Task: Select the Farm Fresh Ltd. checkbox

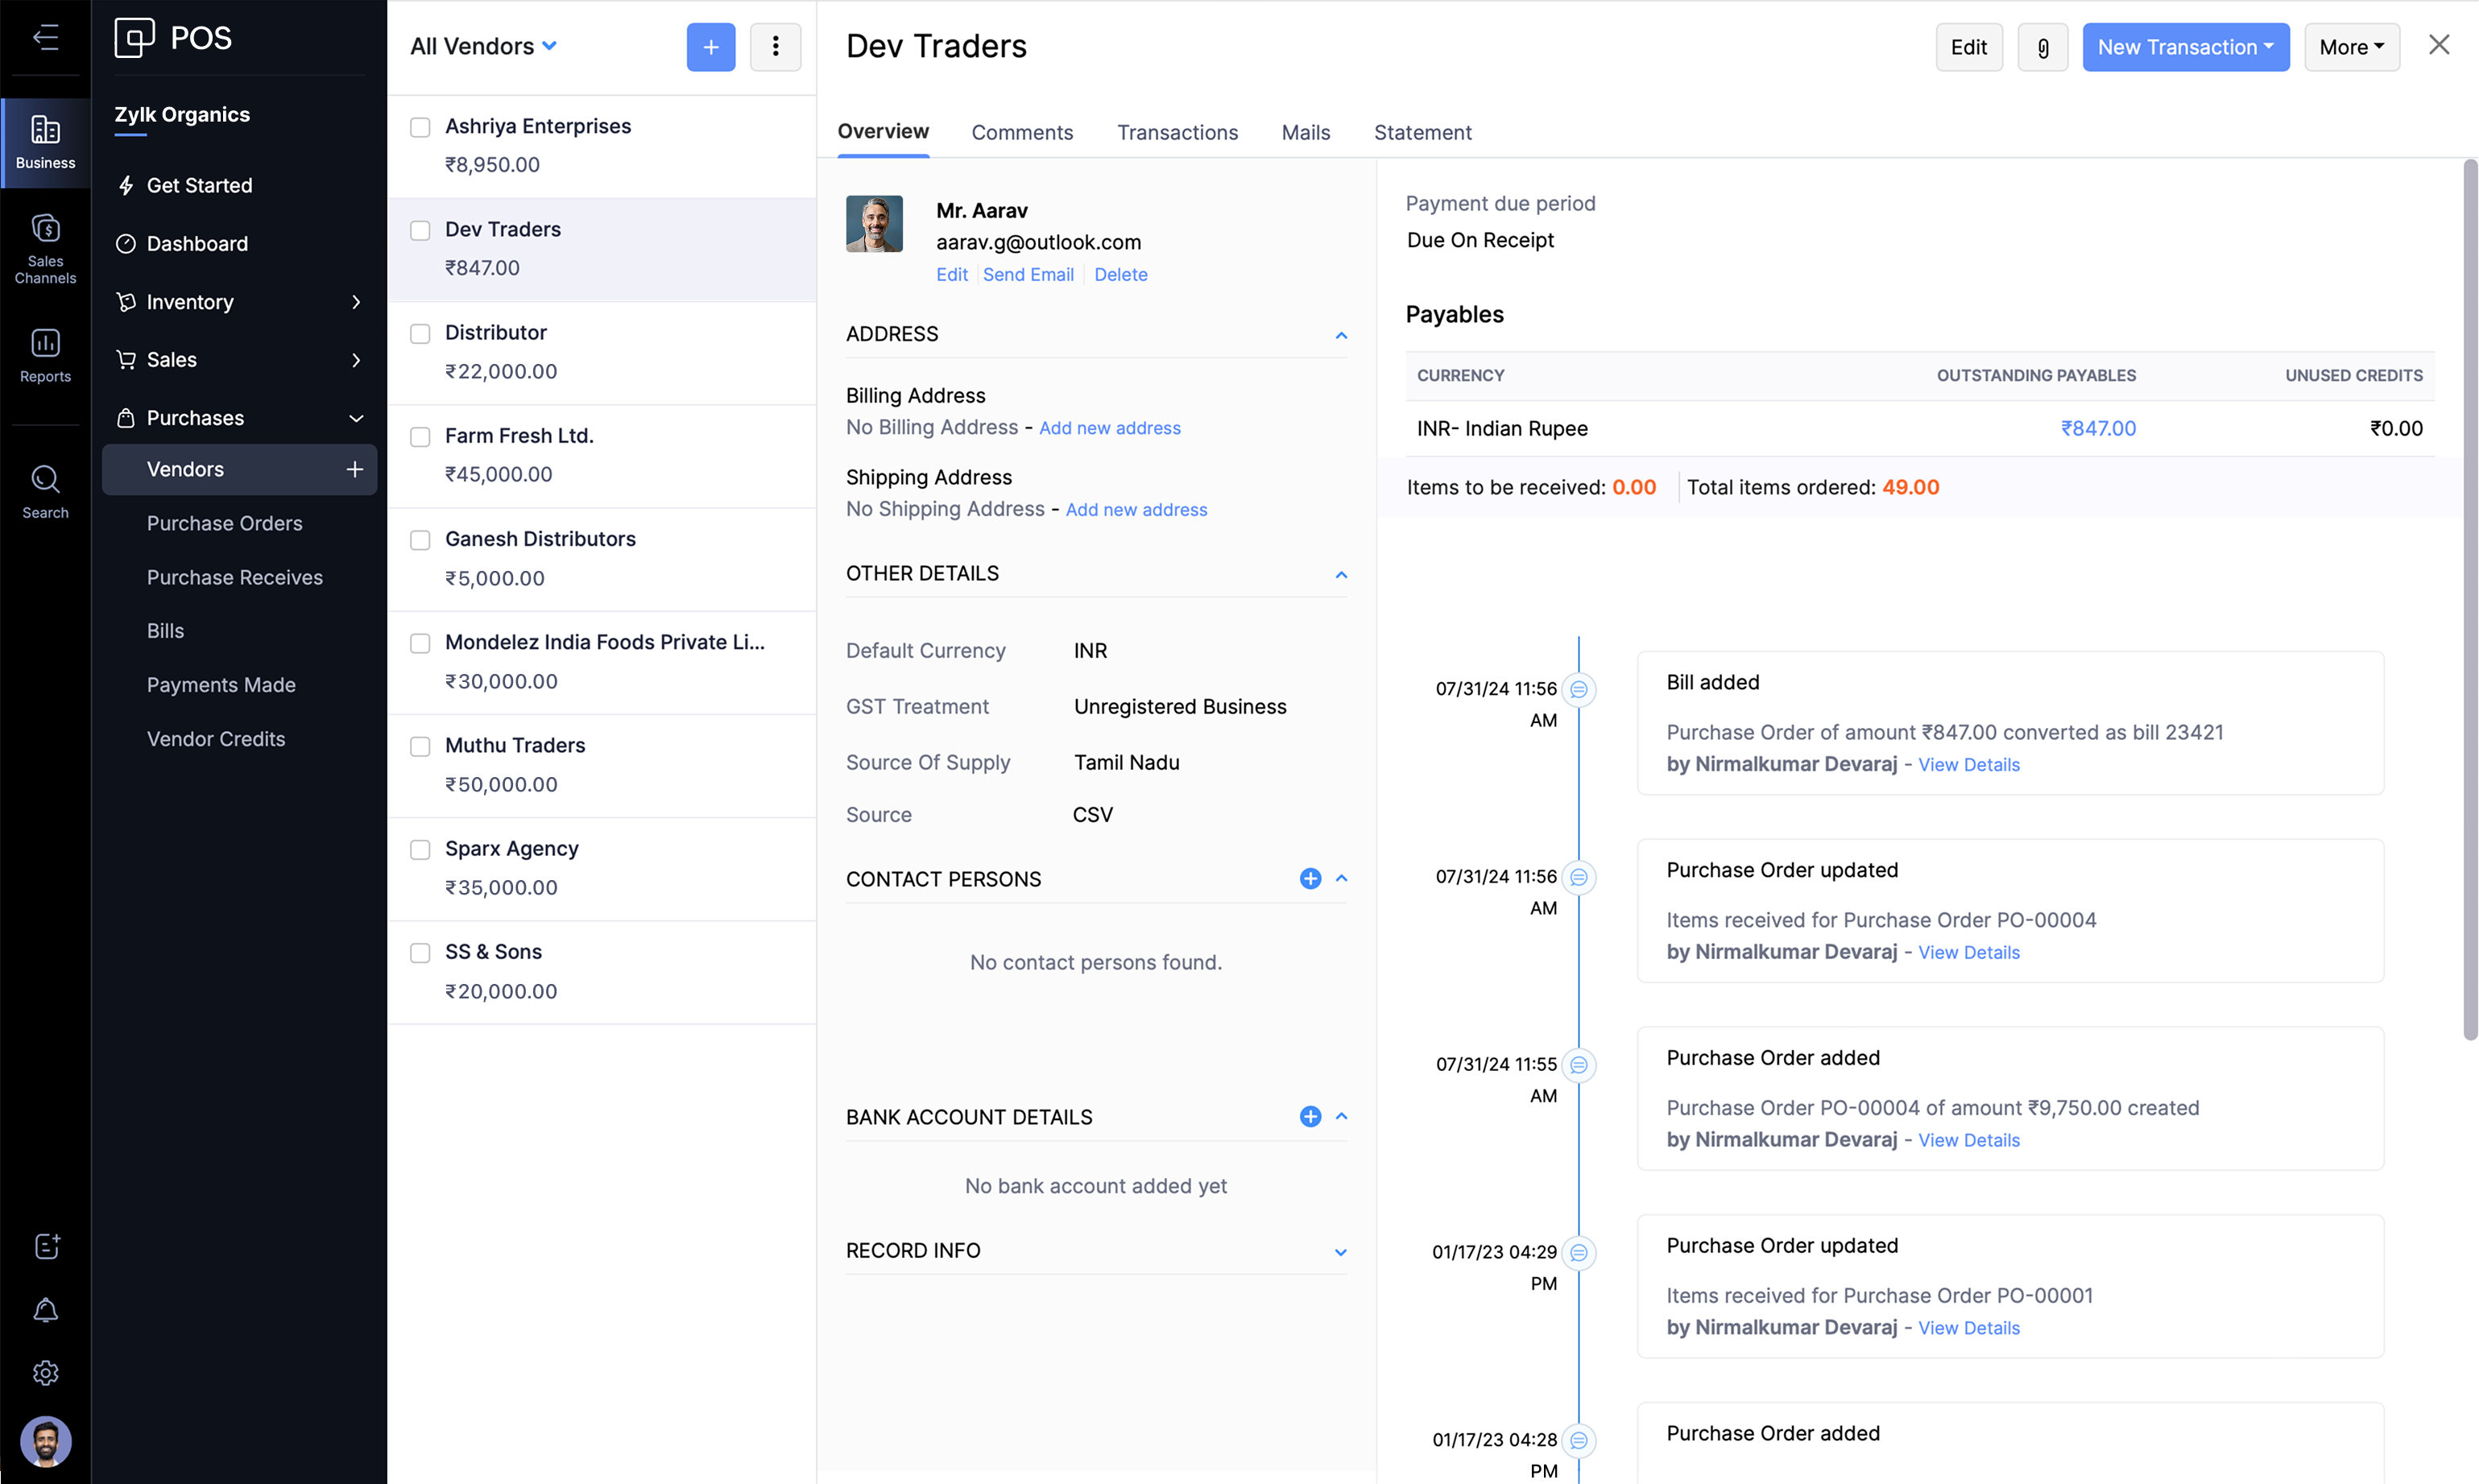Action: 420,437
